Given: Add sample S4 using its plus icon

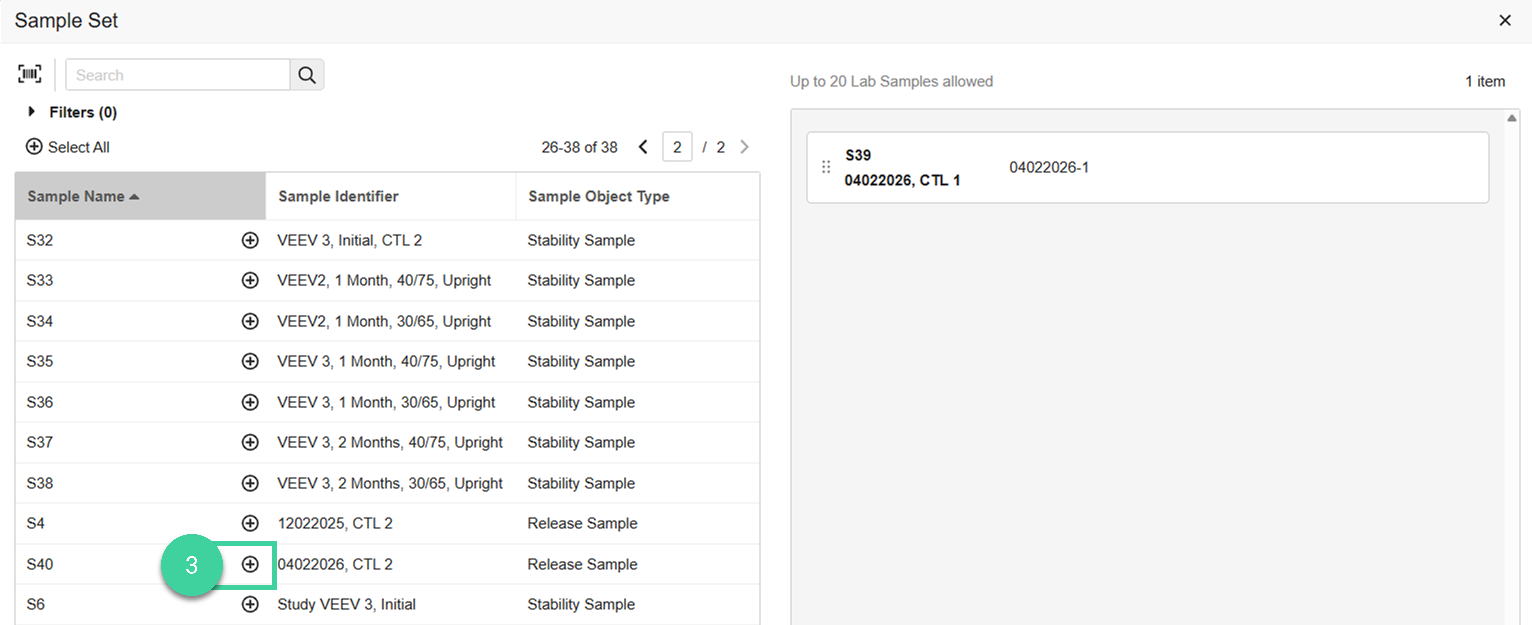Looking at the screenshot, I should [250, 523].
